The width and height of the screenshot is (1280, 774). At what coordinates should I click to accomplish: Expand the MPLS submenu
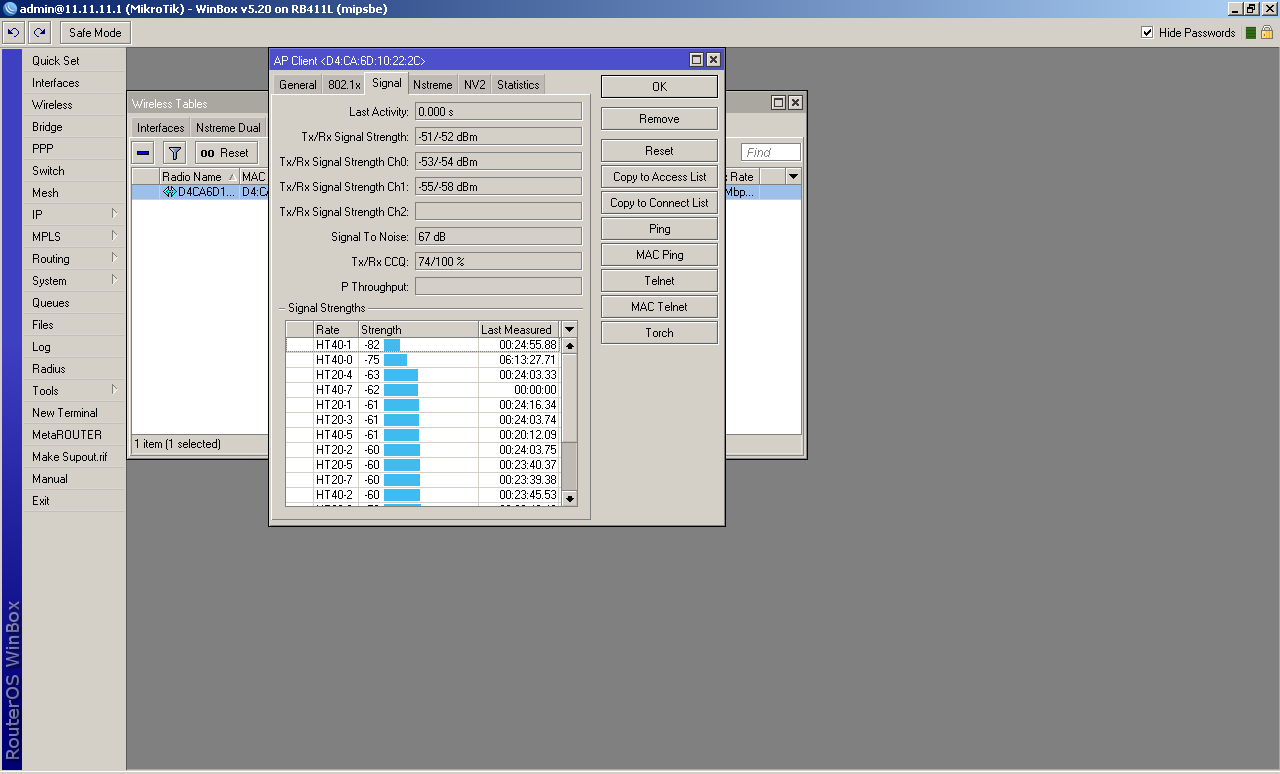pos(74,237)
